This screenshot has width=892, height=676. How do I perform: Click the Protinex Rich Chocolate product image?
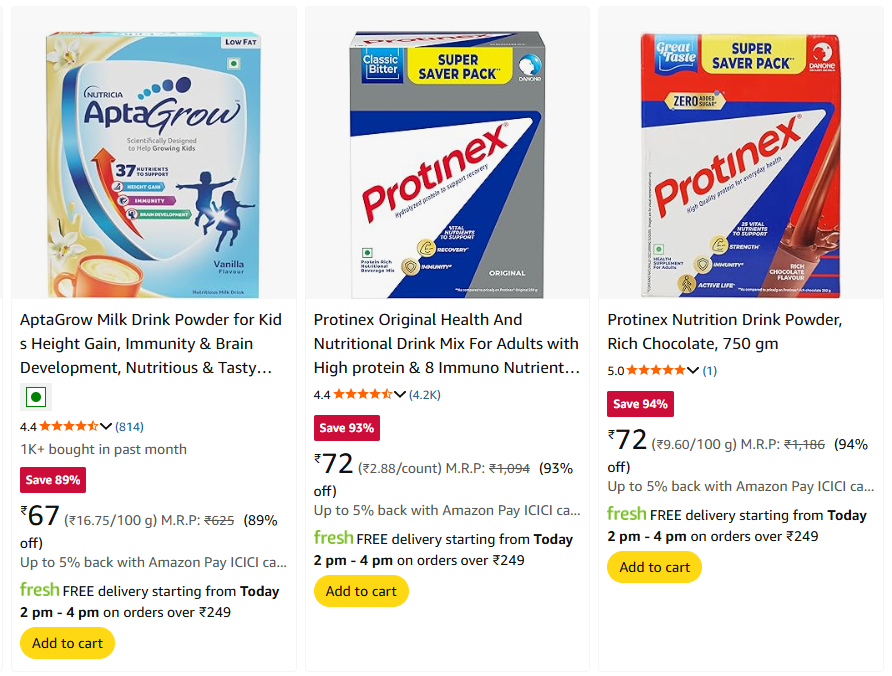tap(740, 165)
